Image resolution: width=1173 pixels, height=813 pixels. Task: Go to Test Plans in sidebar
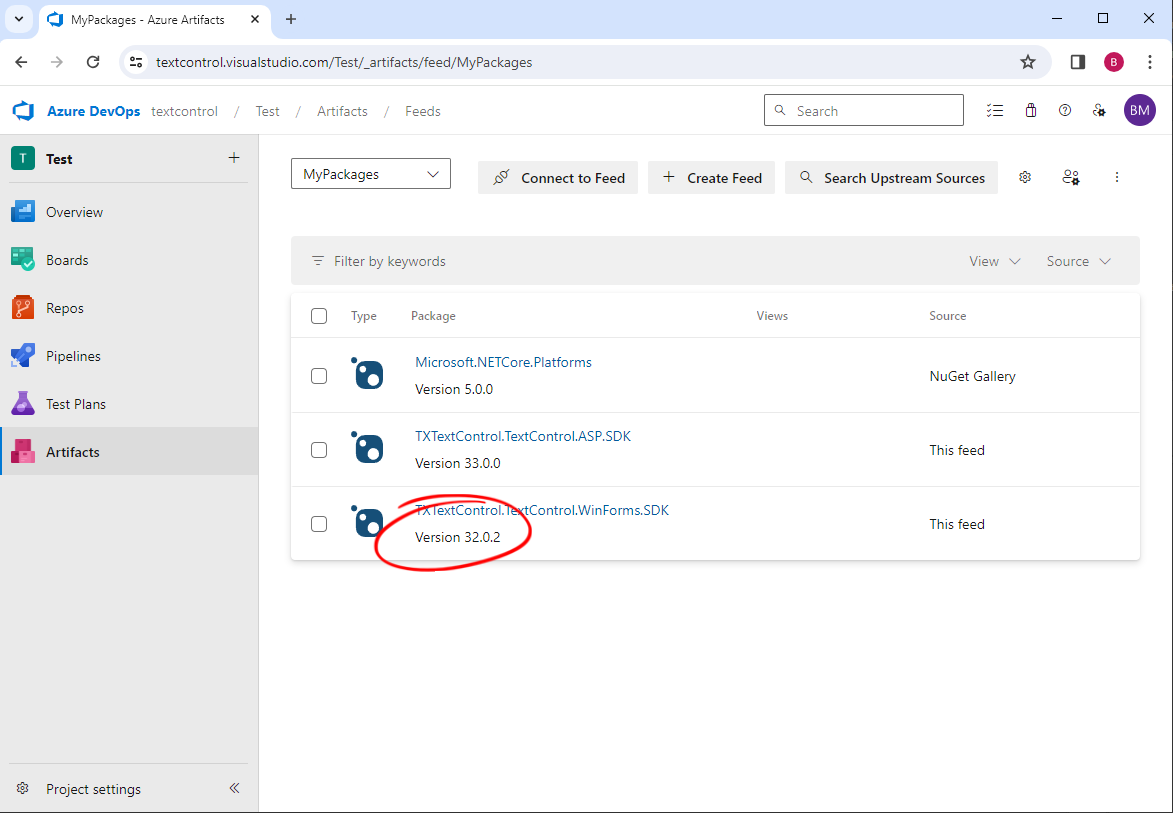coord(129,404)
